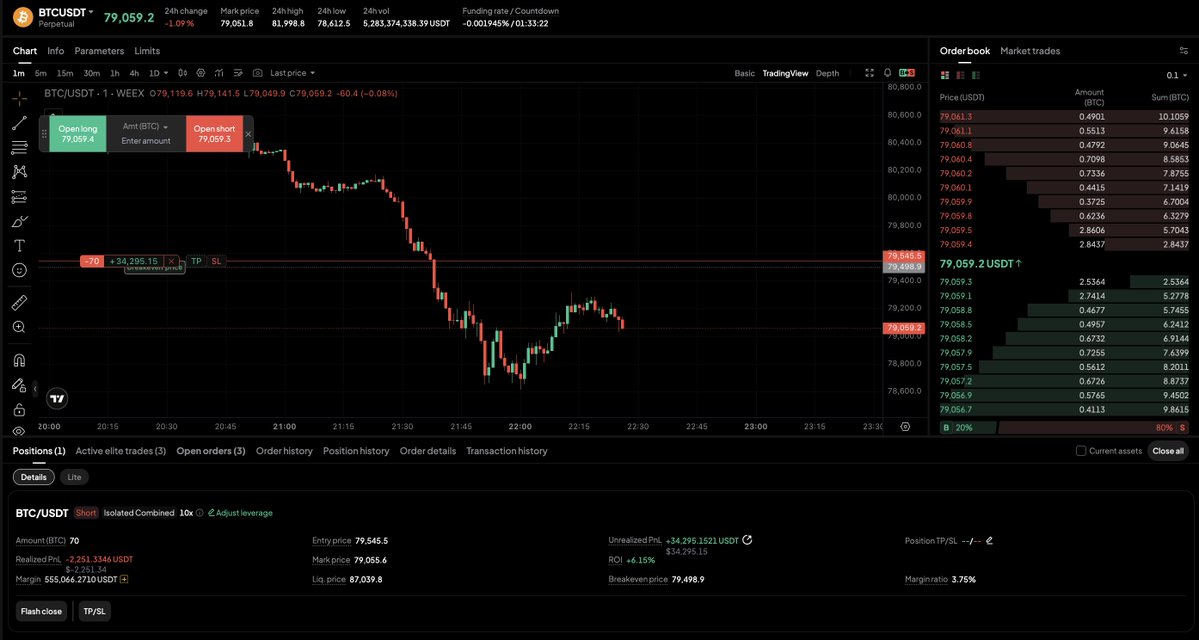Click the drawing edit icon beside indicators
The width and height of the screenshot is (1199, 640).
[238, 73]
